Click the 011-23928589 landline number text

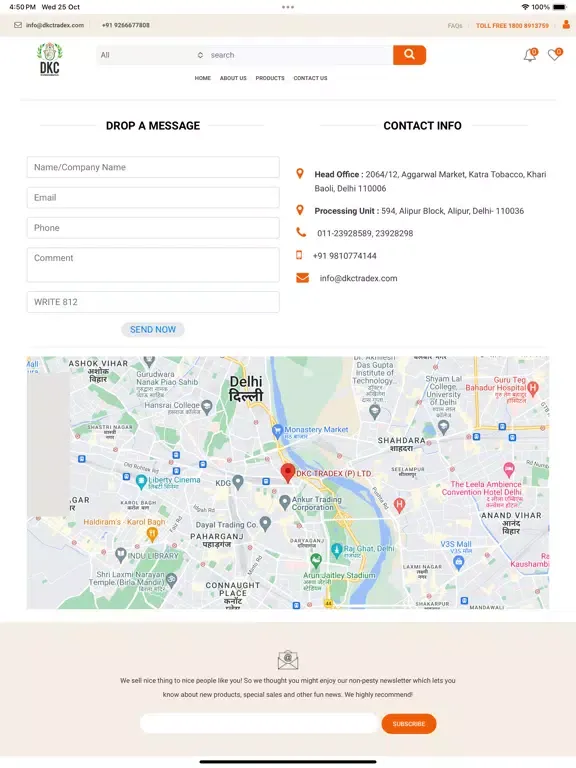344,233
